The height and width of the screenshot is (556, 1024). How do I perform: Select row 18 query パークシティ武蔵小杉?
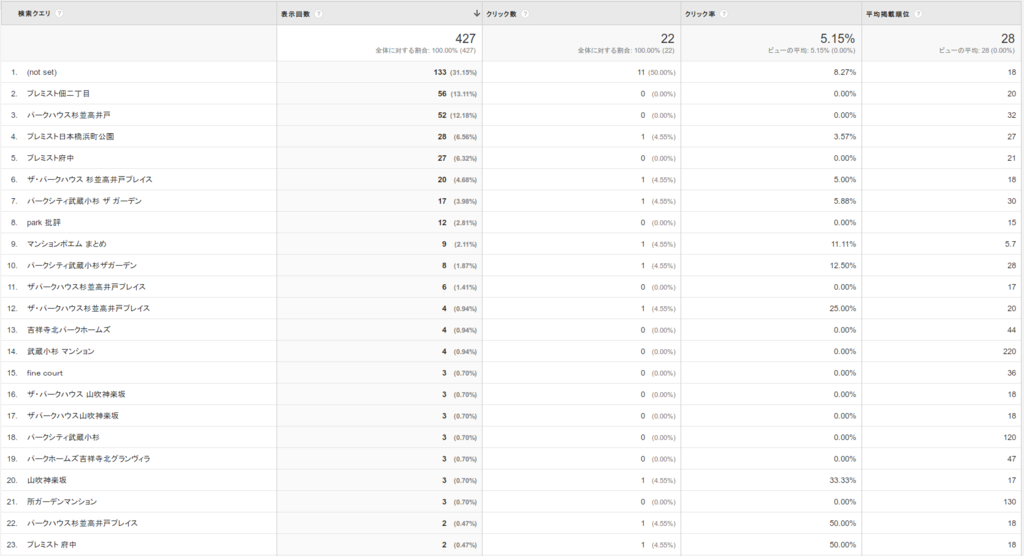63,437
